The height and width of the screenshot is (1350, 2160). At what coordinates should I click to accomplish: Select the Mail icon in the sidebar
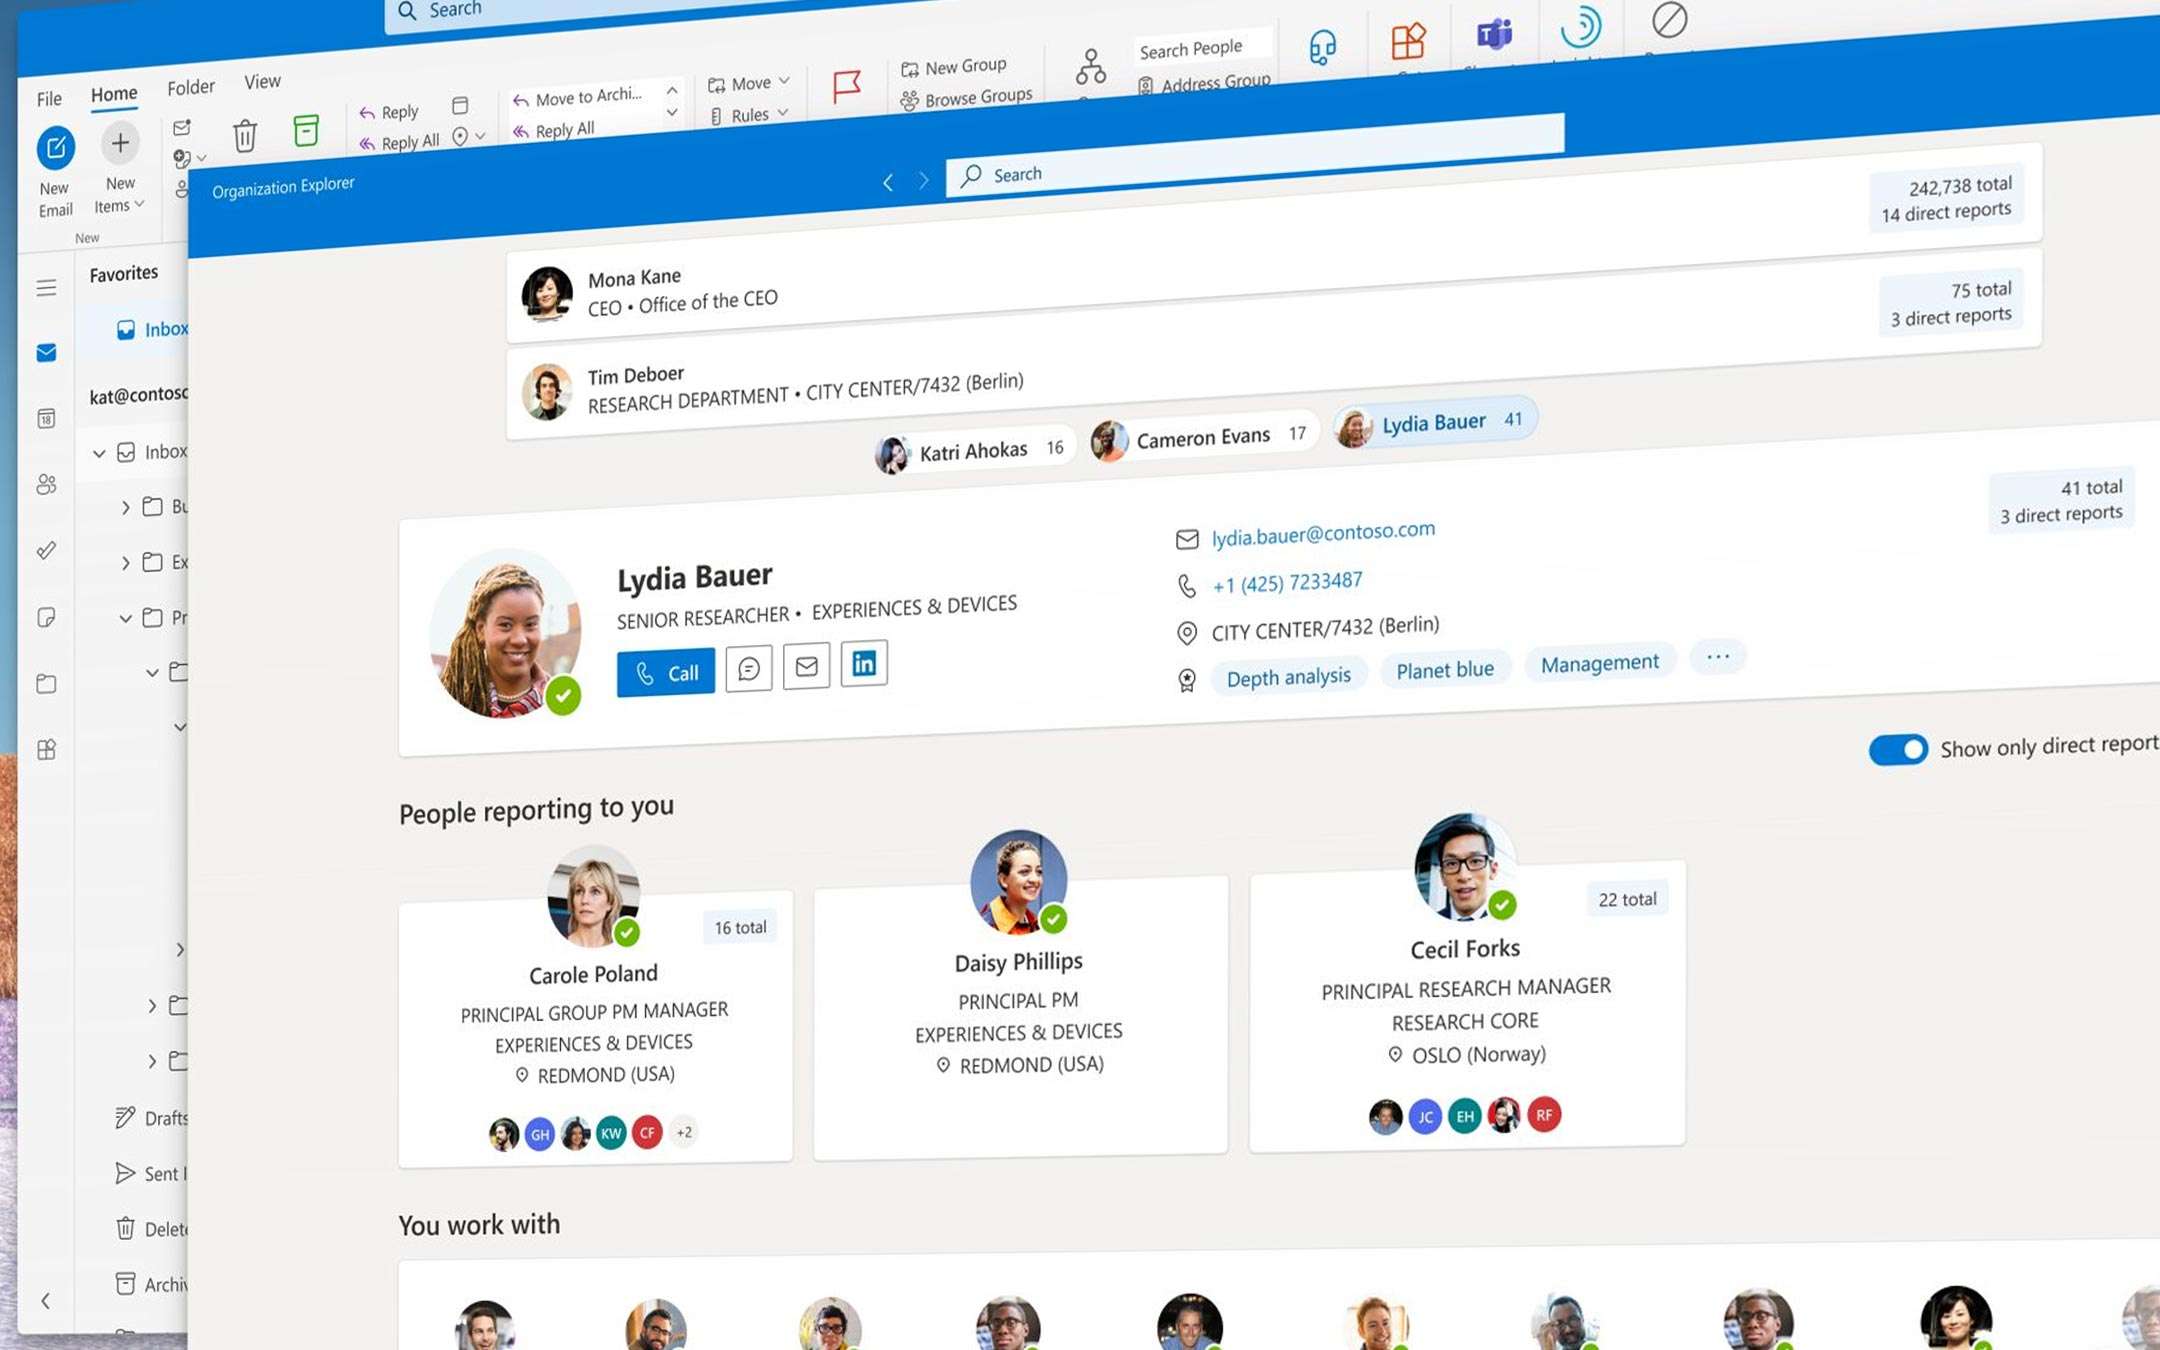coord(46,352)
